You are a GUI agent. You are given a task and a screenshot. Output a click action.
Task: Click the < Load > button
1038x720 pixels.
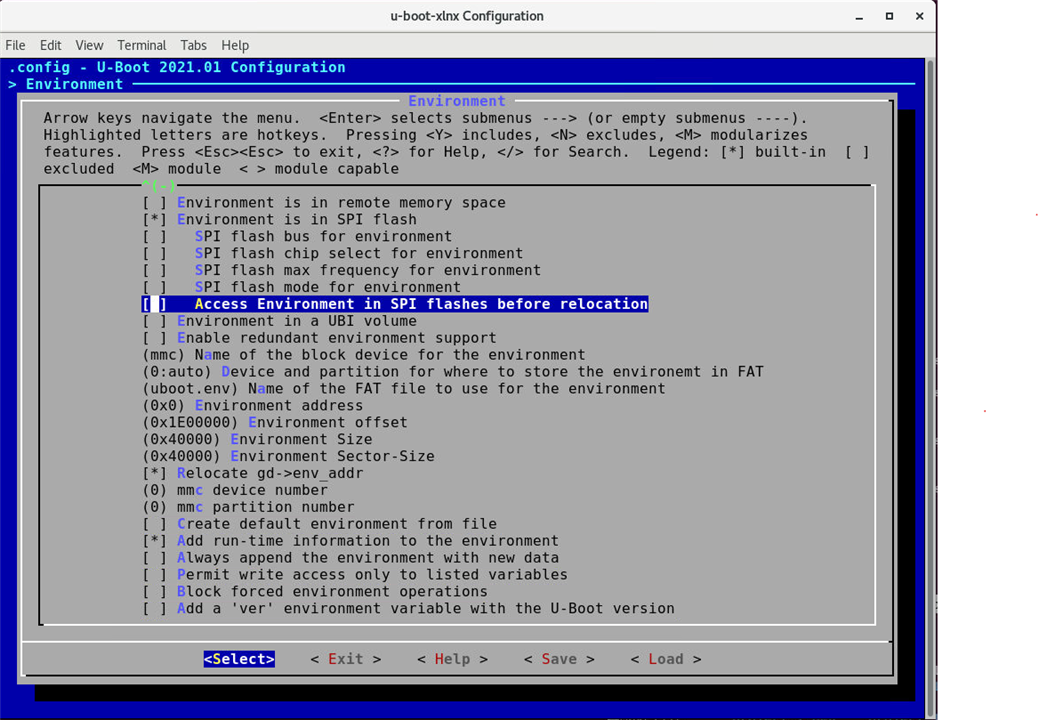(x=665, y=659)
